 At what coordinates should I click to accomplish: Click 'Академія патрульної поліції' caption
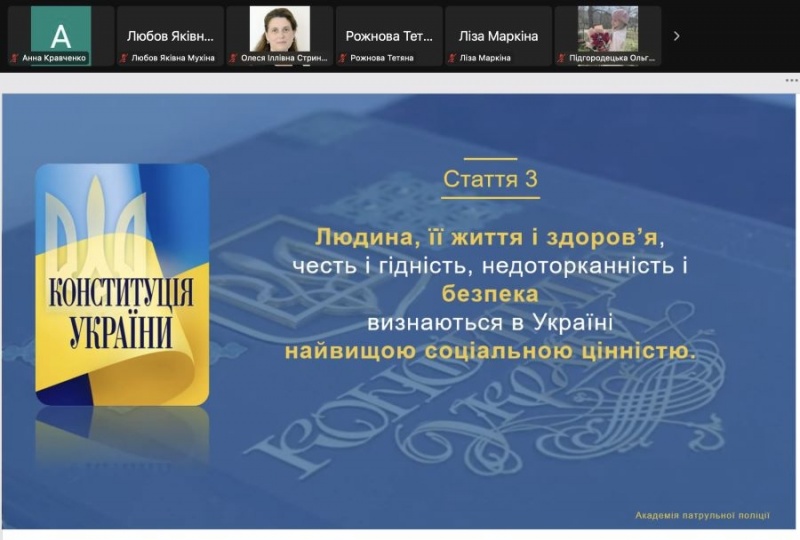702,516
